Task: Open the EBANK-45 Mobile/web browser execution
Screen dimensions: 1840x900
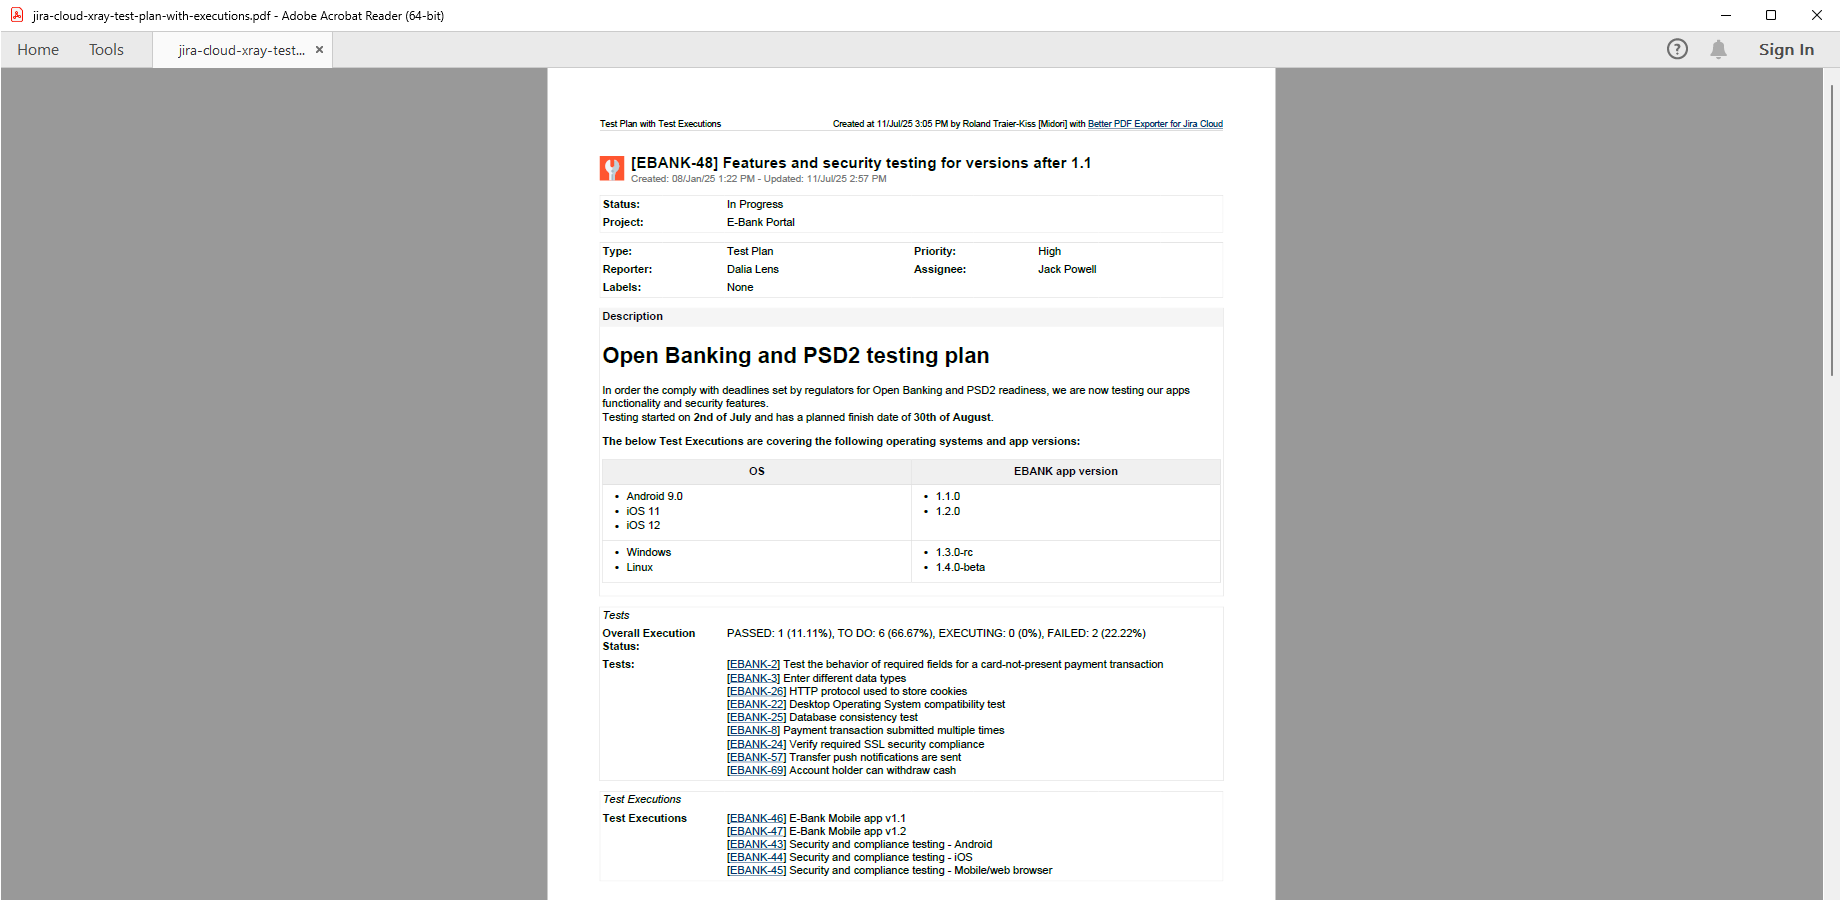Action: pos(756,870)
